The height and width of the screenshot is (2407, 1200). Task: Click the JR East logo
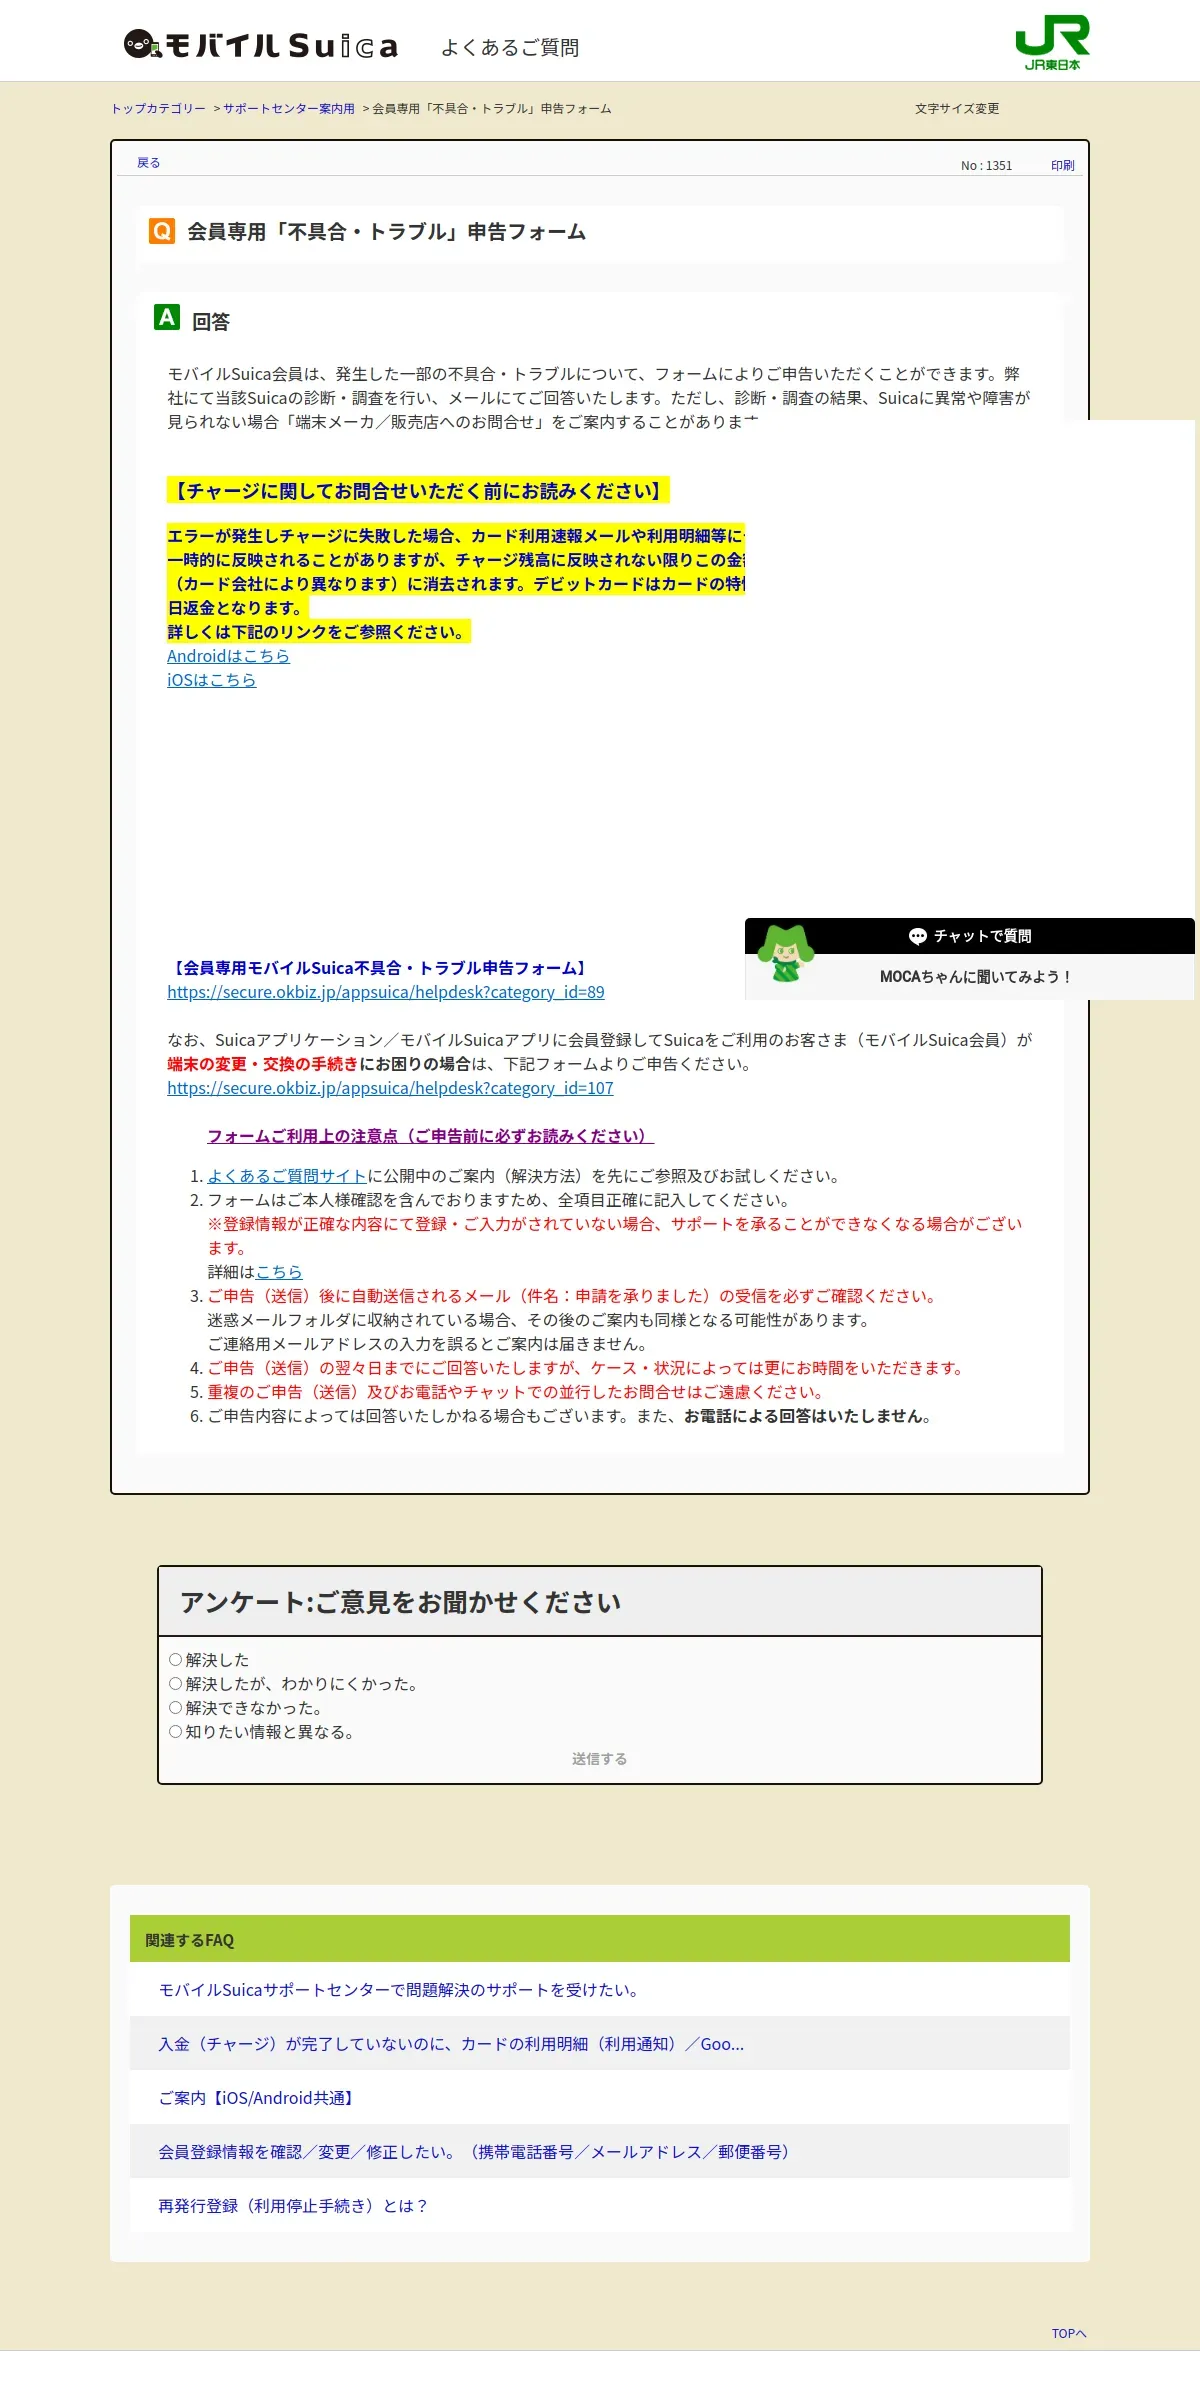[x=1052, y=42]
